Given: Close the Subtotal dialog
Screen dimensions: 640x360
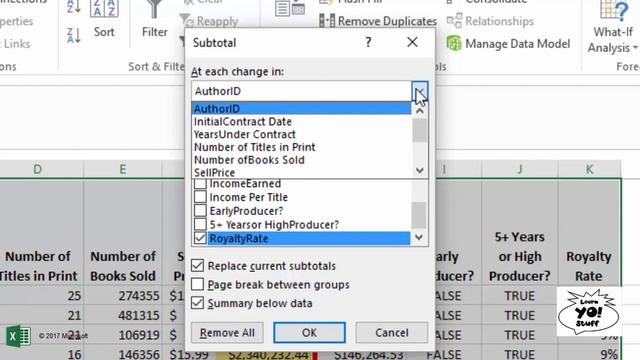Looking at the screenshot, I should (x=412, y=42).
